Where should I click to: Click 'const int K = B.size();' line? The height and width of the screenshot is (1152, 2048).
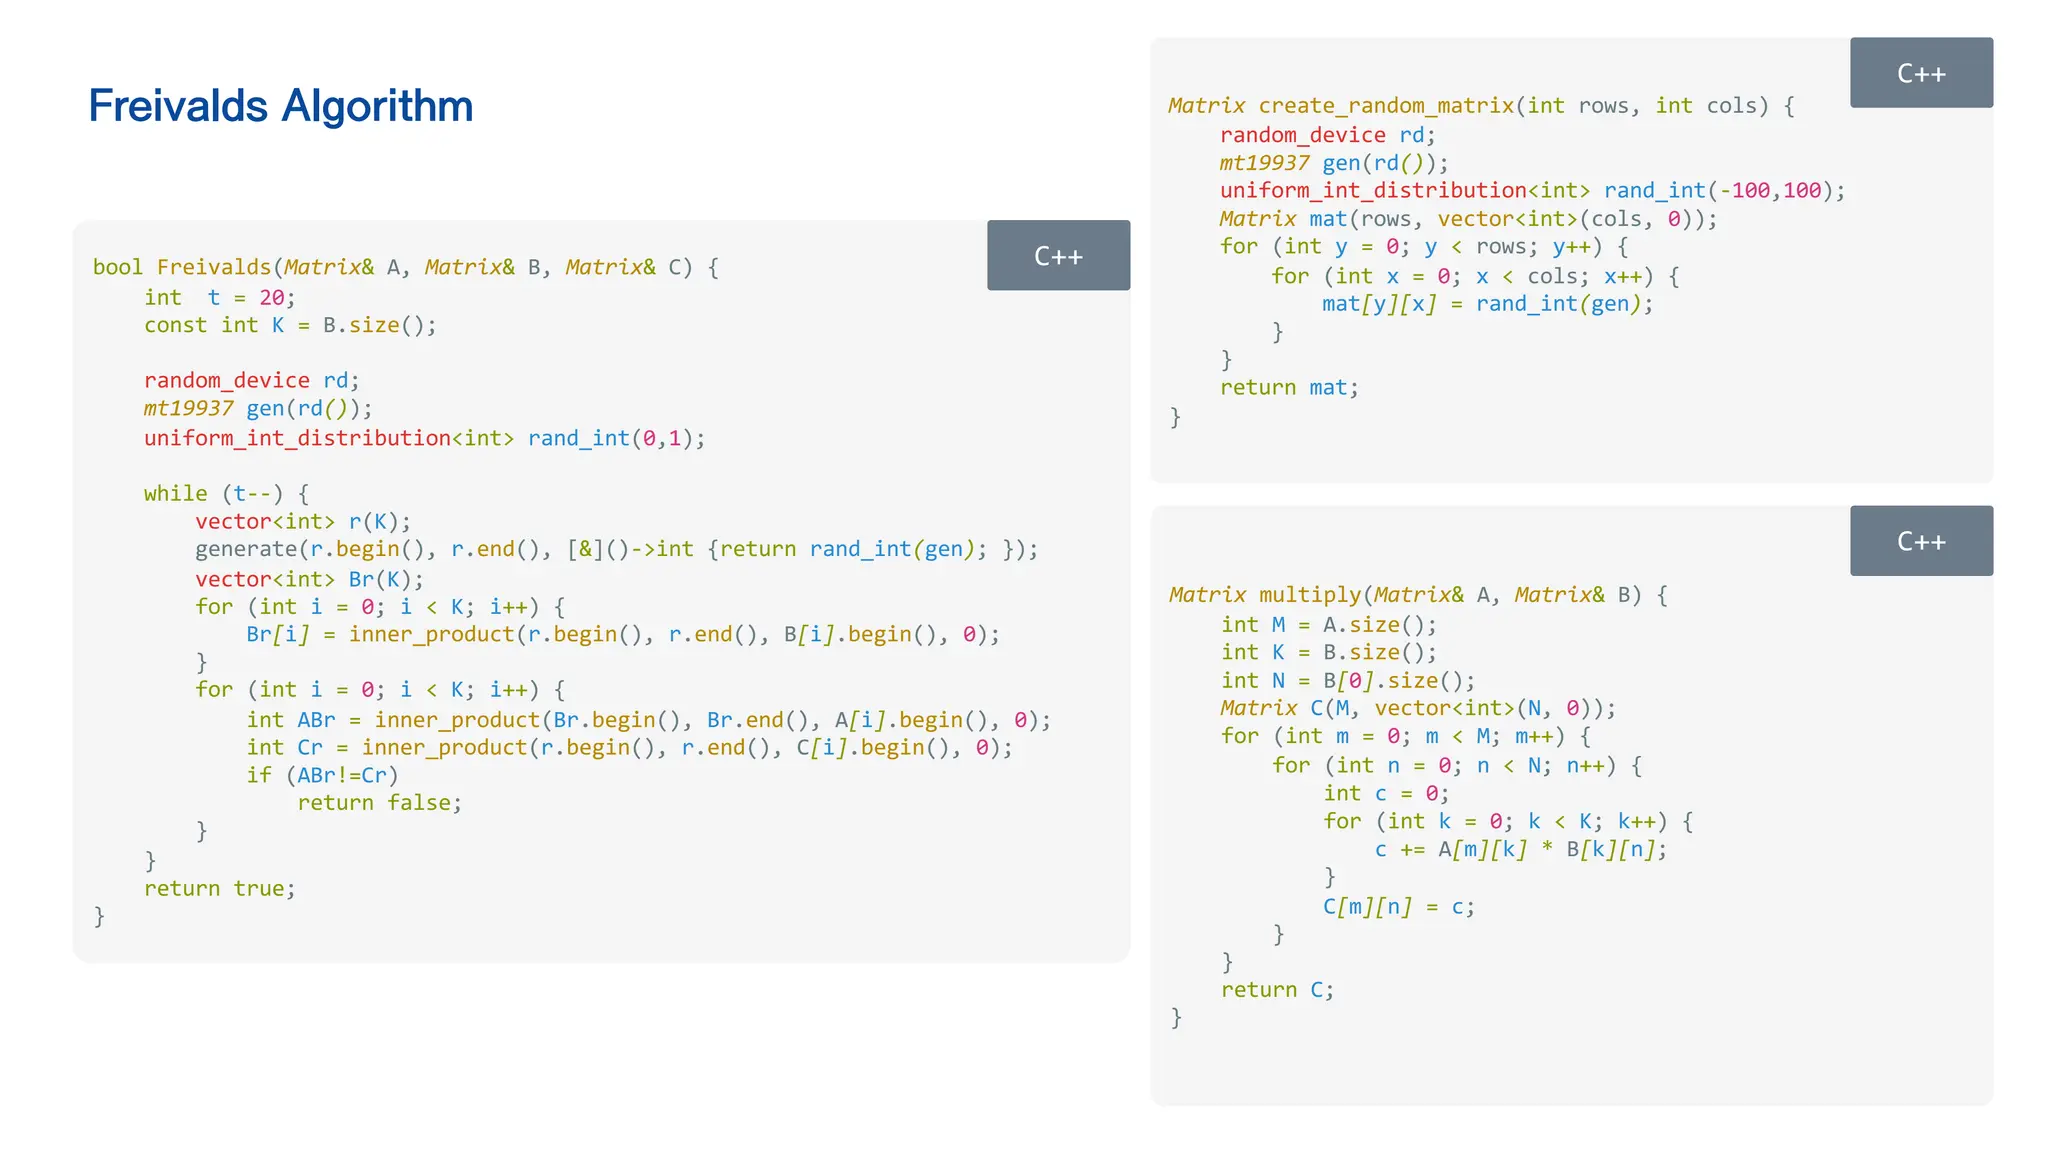(x=290, y=325)
